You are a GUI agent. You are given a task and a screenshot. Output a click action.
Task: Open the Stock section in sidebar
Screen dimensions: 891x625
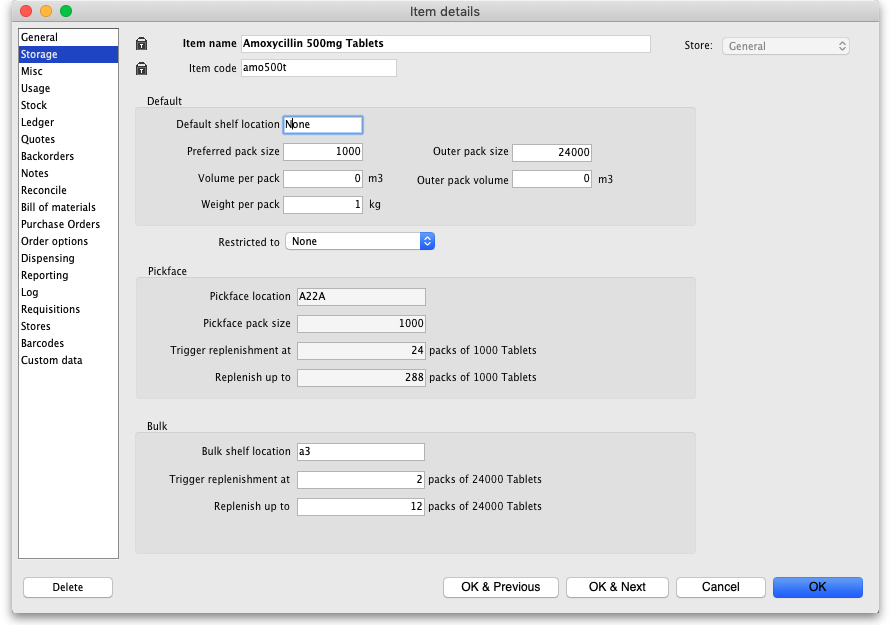tap(34, 105)
